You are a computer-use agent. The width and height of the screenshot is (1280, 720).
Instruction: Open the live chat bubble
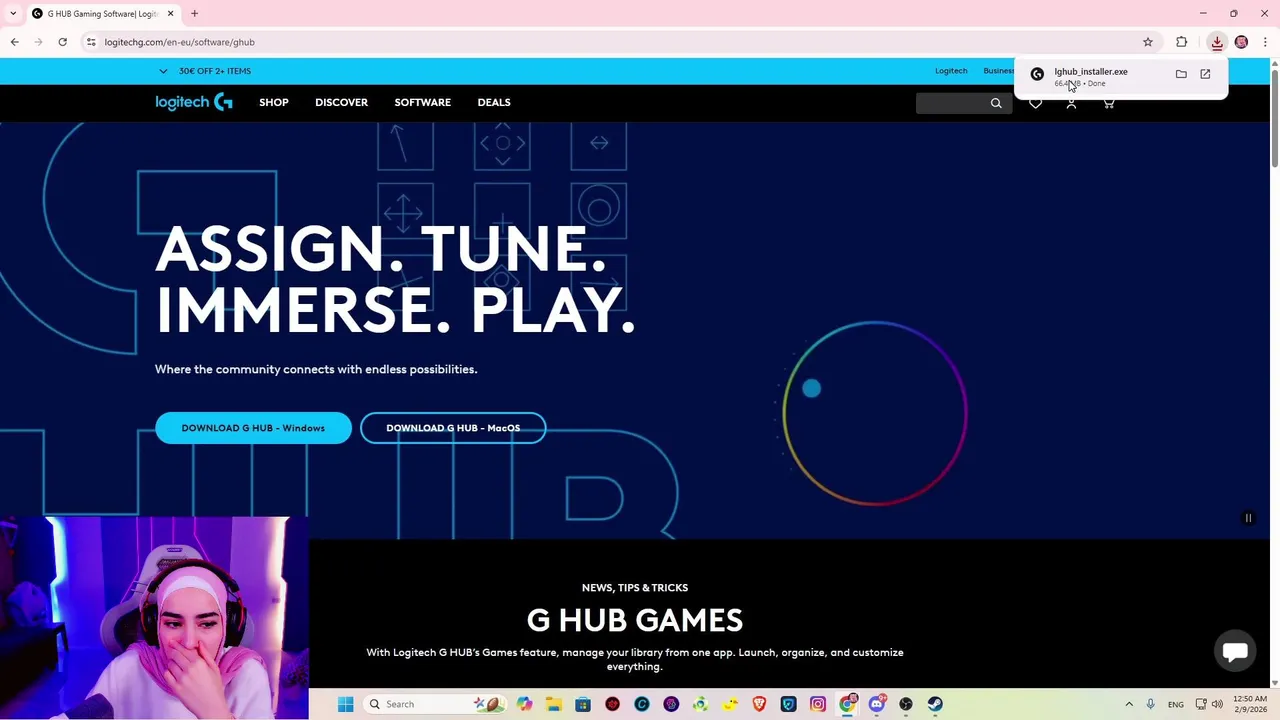point(1235,652)
